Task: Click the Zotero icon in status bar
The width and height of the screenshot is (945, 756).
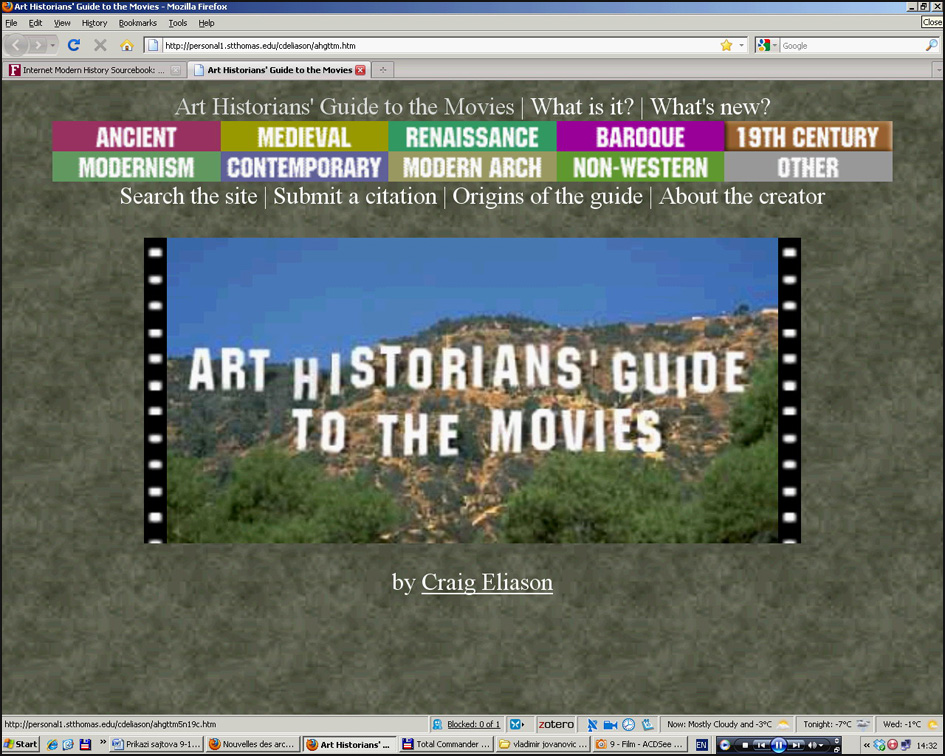Action: pyautogui.click(x=556, y=724)
